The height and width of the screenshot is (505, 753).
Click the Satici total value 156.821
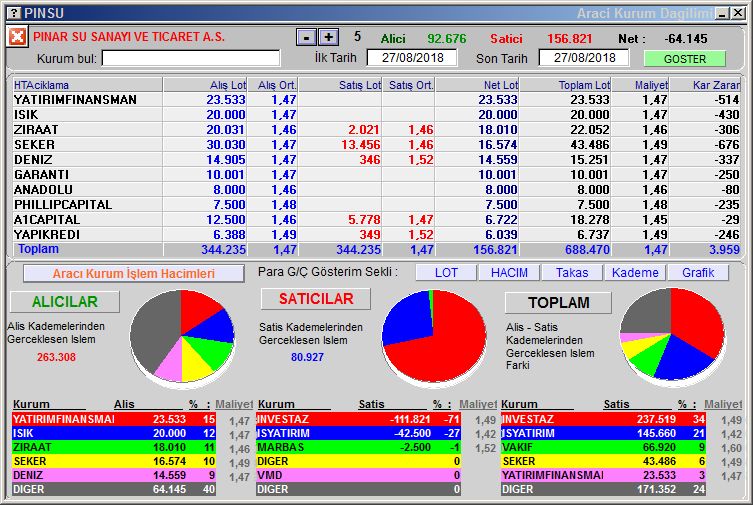coord(570,38)
